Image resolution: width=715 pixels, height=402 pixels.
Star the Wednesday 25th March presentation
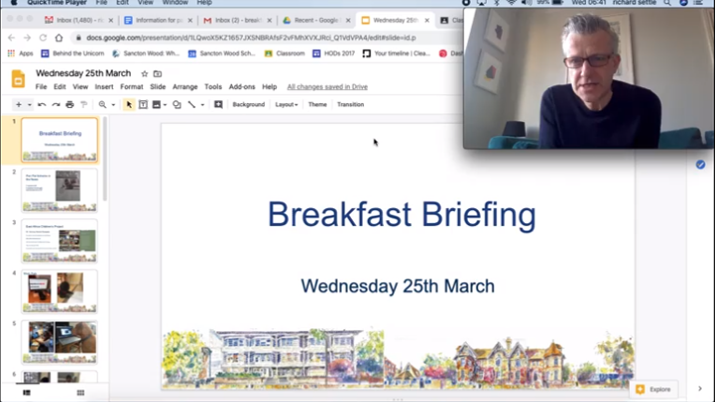pyautogui.click(x=145, y=73)
